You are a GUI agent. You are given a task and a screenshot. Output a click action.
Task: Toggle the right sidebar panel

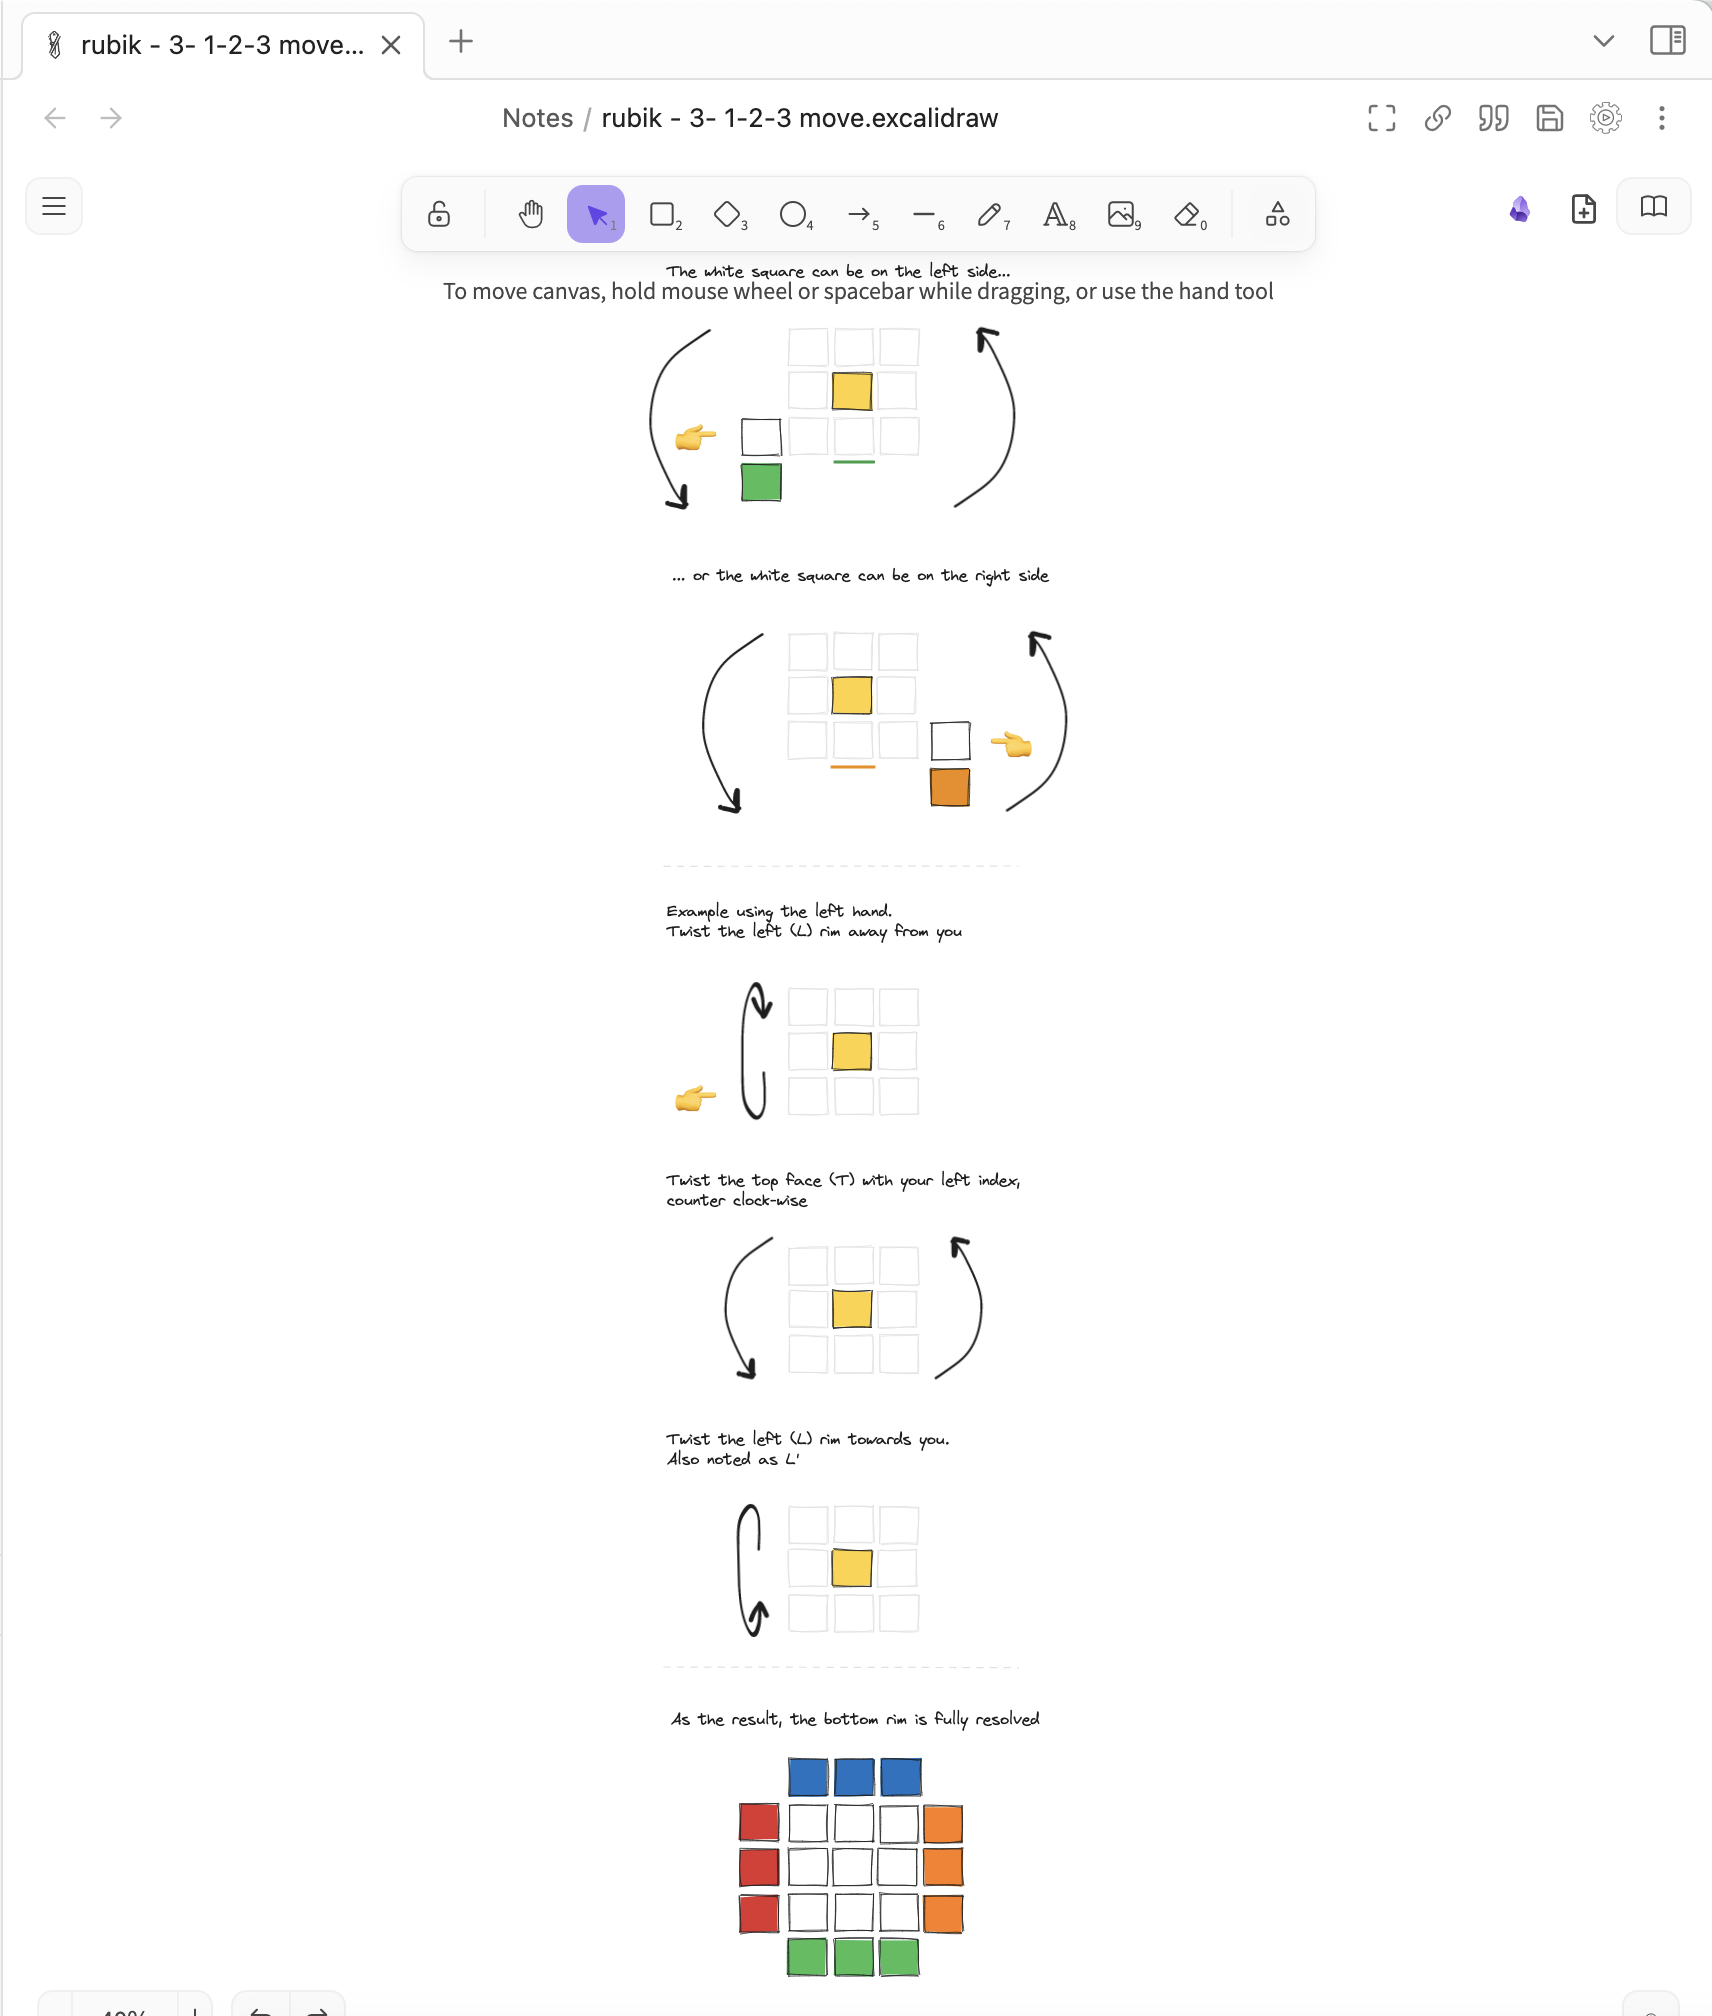pos(1668,41)
